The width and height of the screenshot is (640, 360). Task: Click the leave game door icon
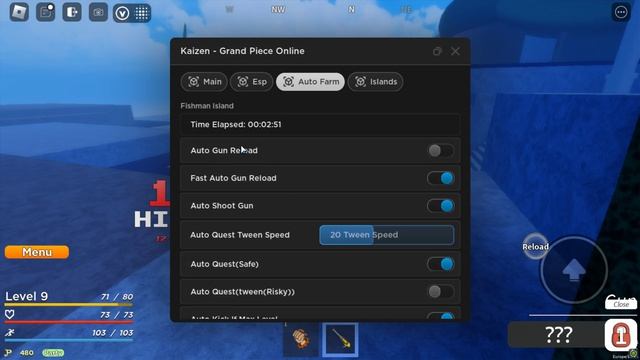[72, 12]
